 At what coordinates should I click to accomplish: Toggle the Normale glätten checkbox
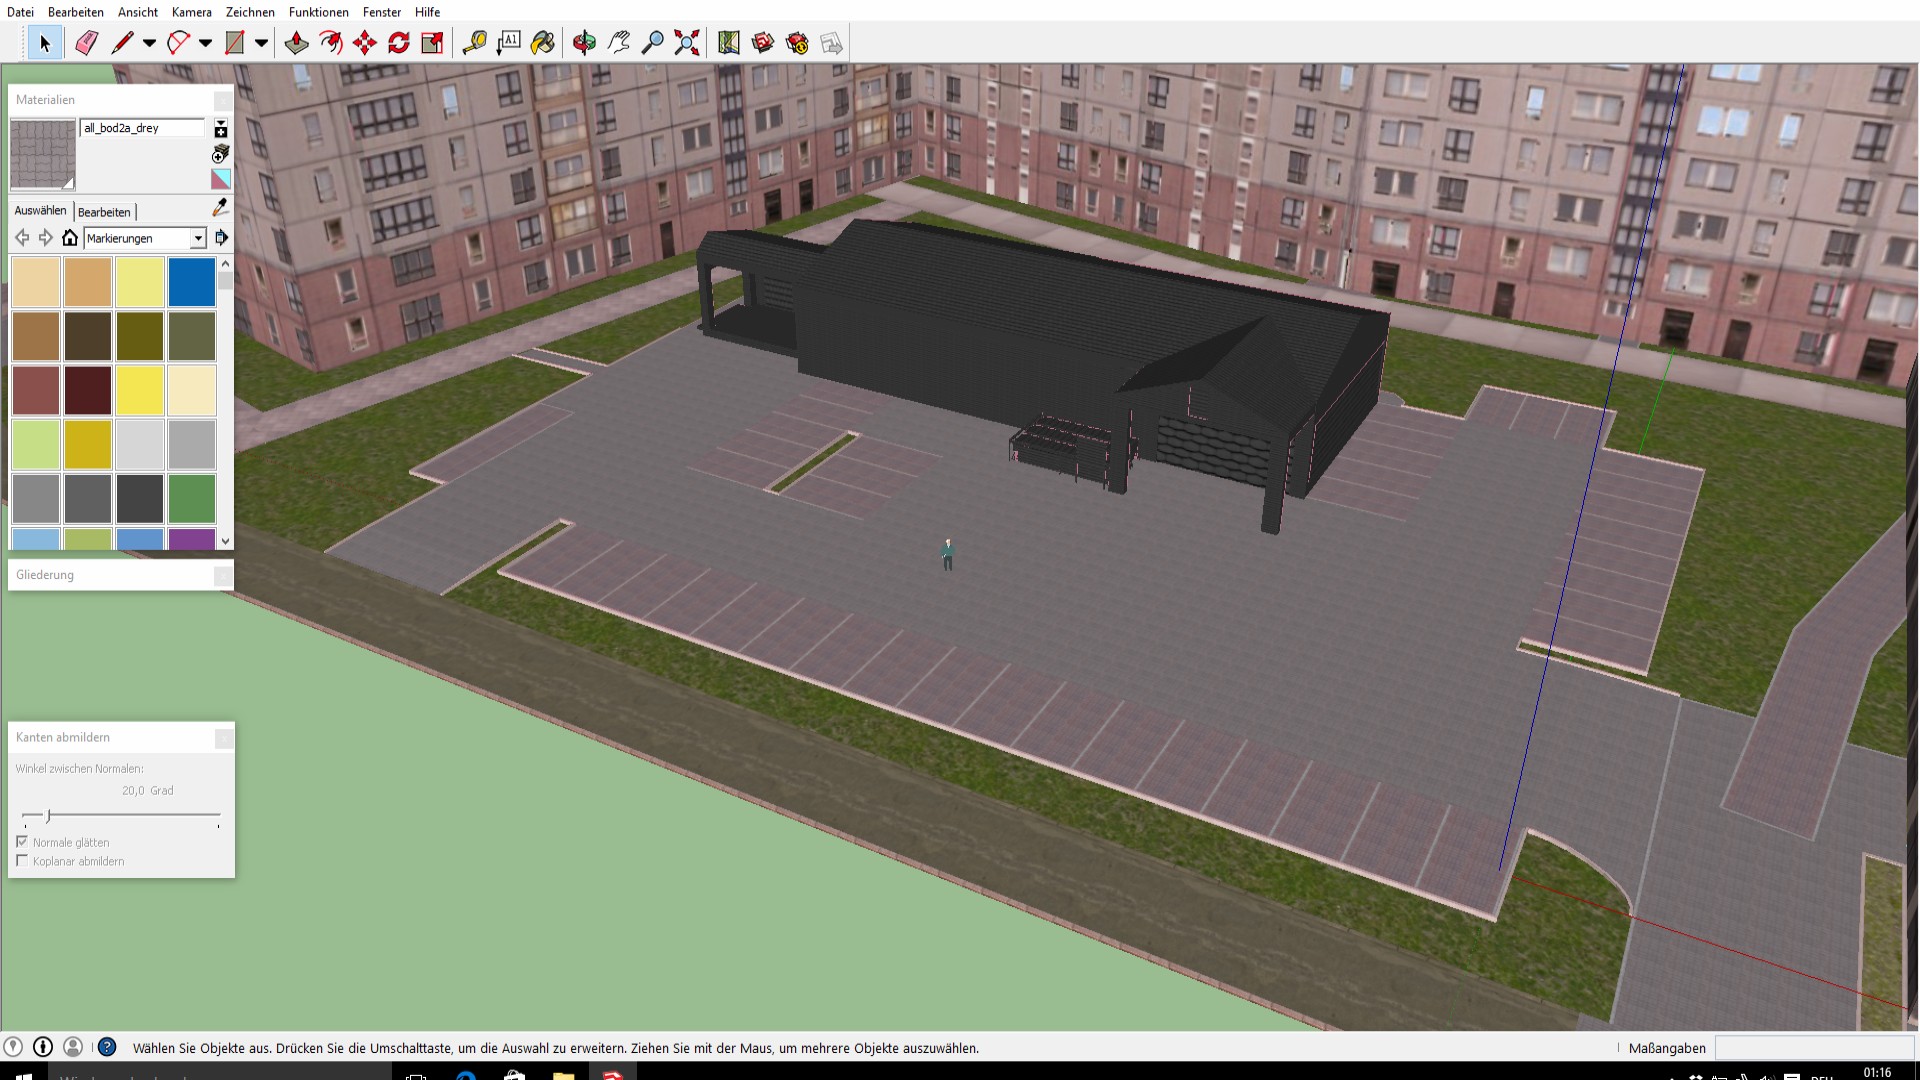coord(22,842)
